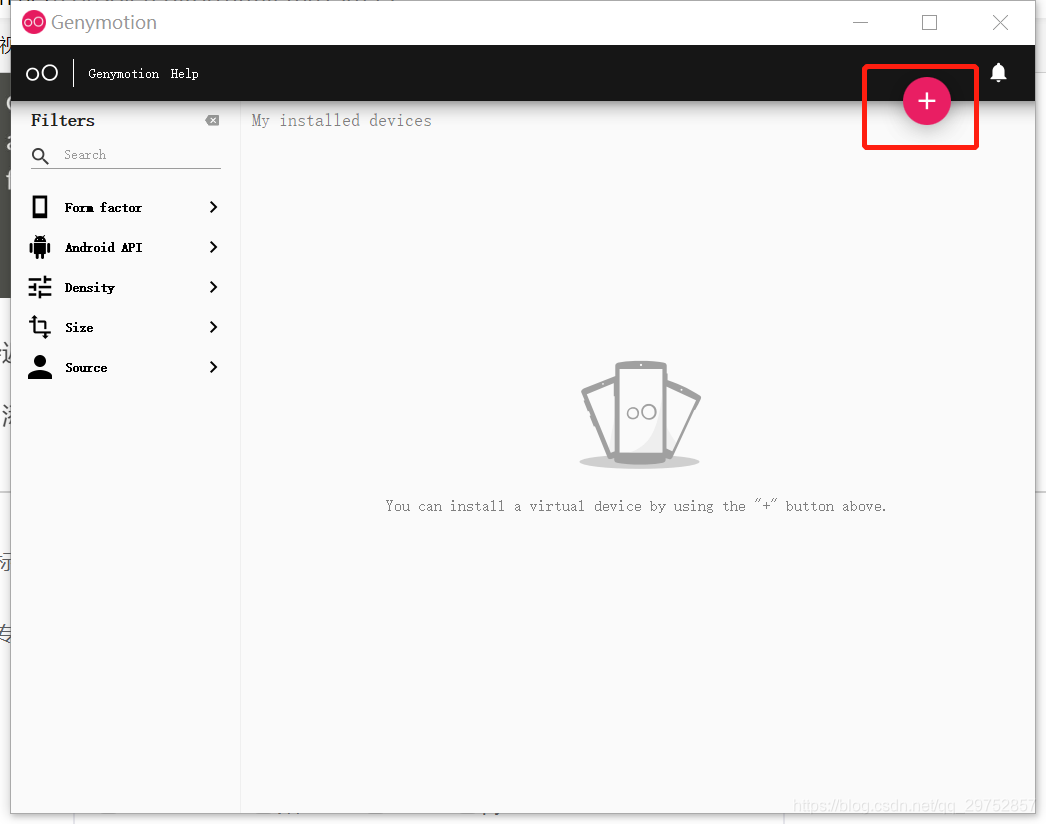
Task: Close the Genymotion window
Action: [x=1000, y=23]
